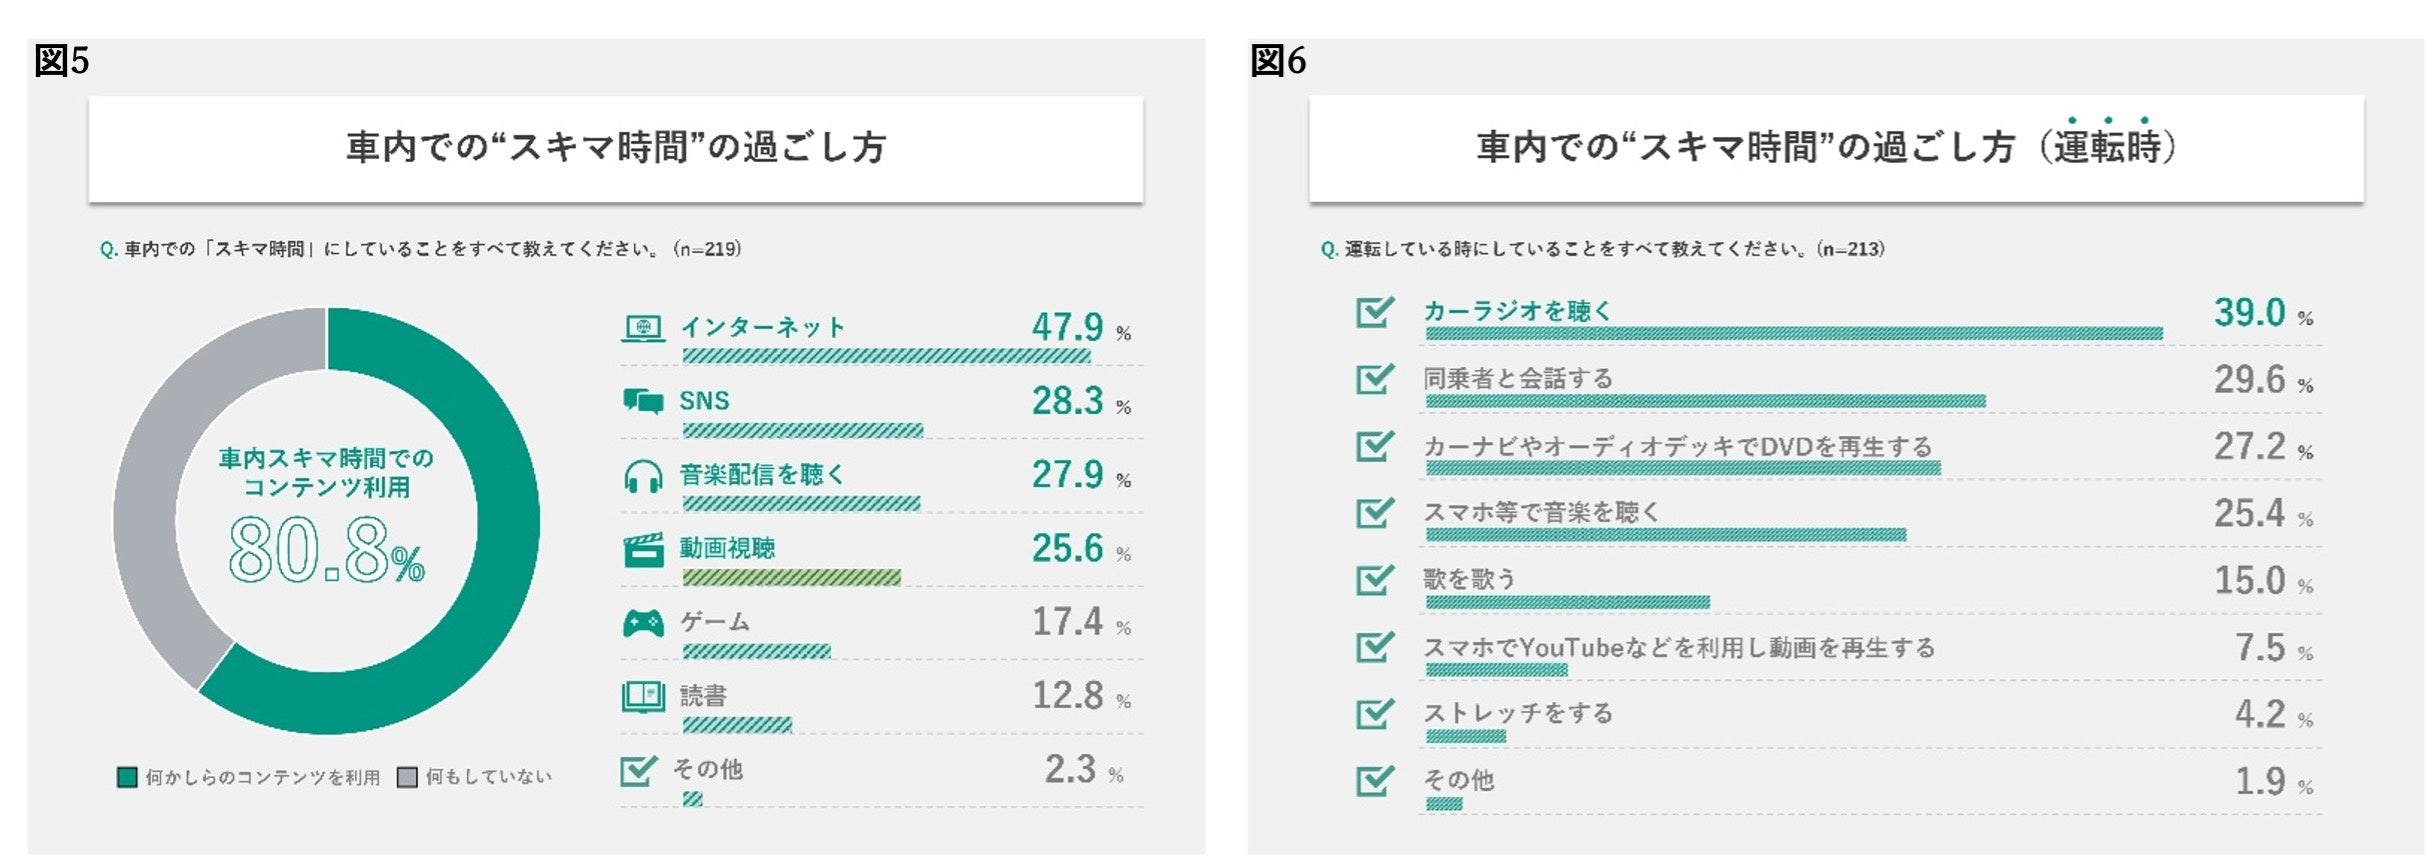Click the green legend swatch 何かしらのコンテンツを利用
The image size is (2429, 861).
127,777
